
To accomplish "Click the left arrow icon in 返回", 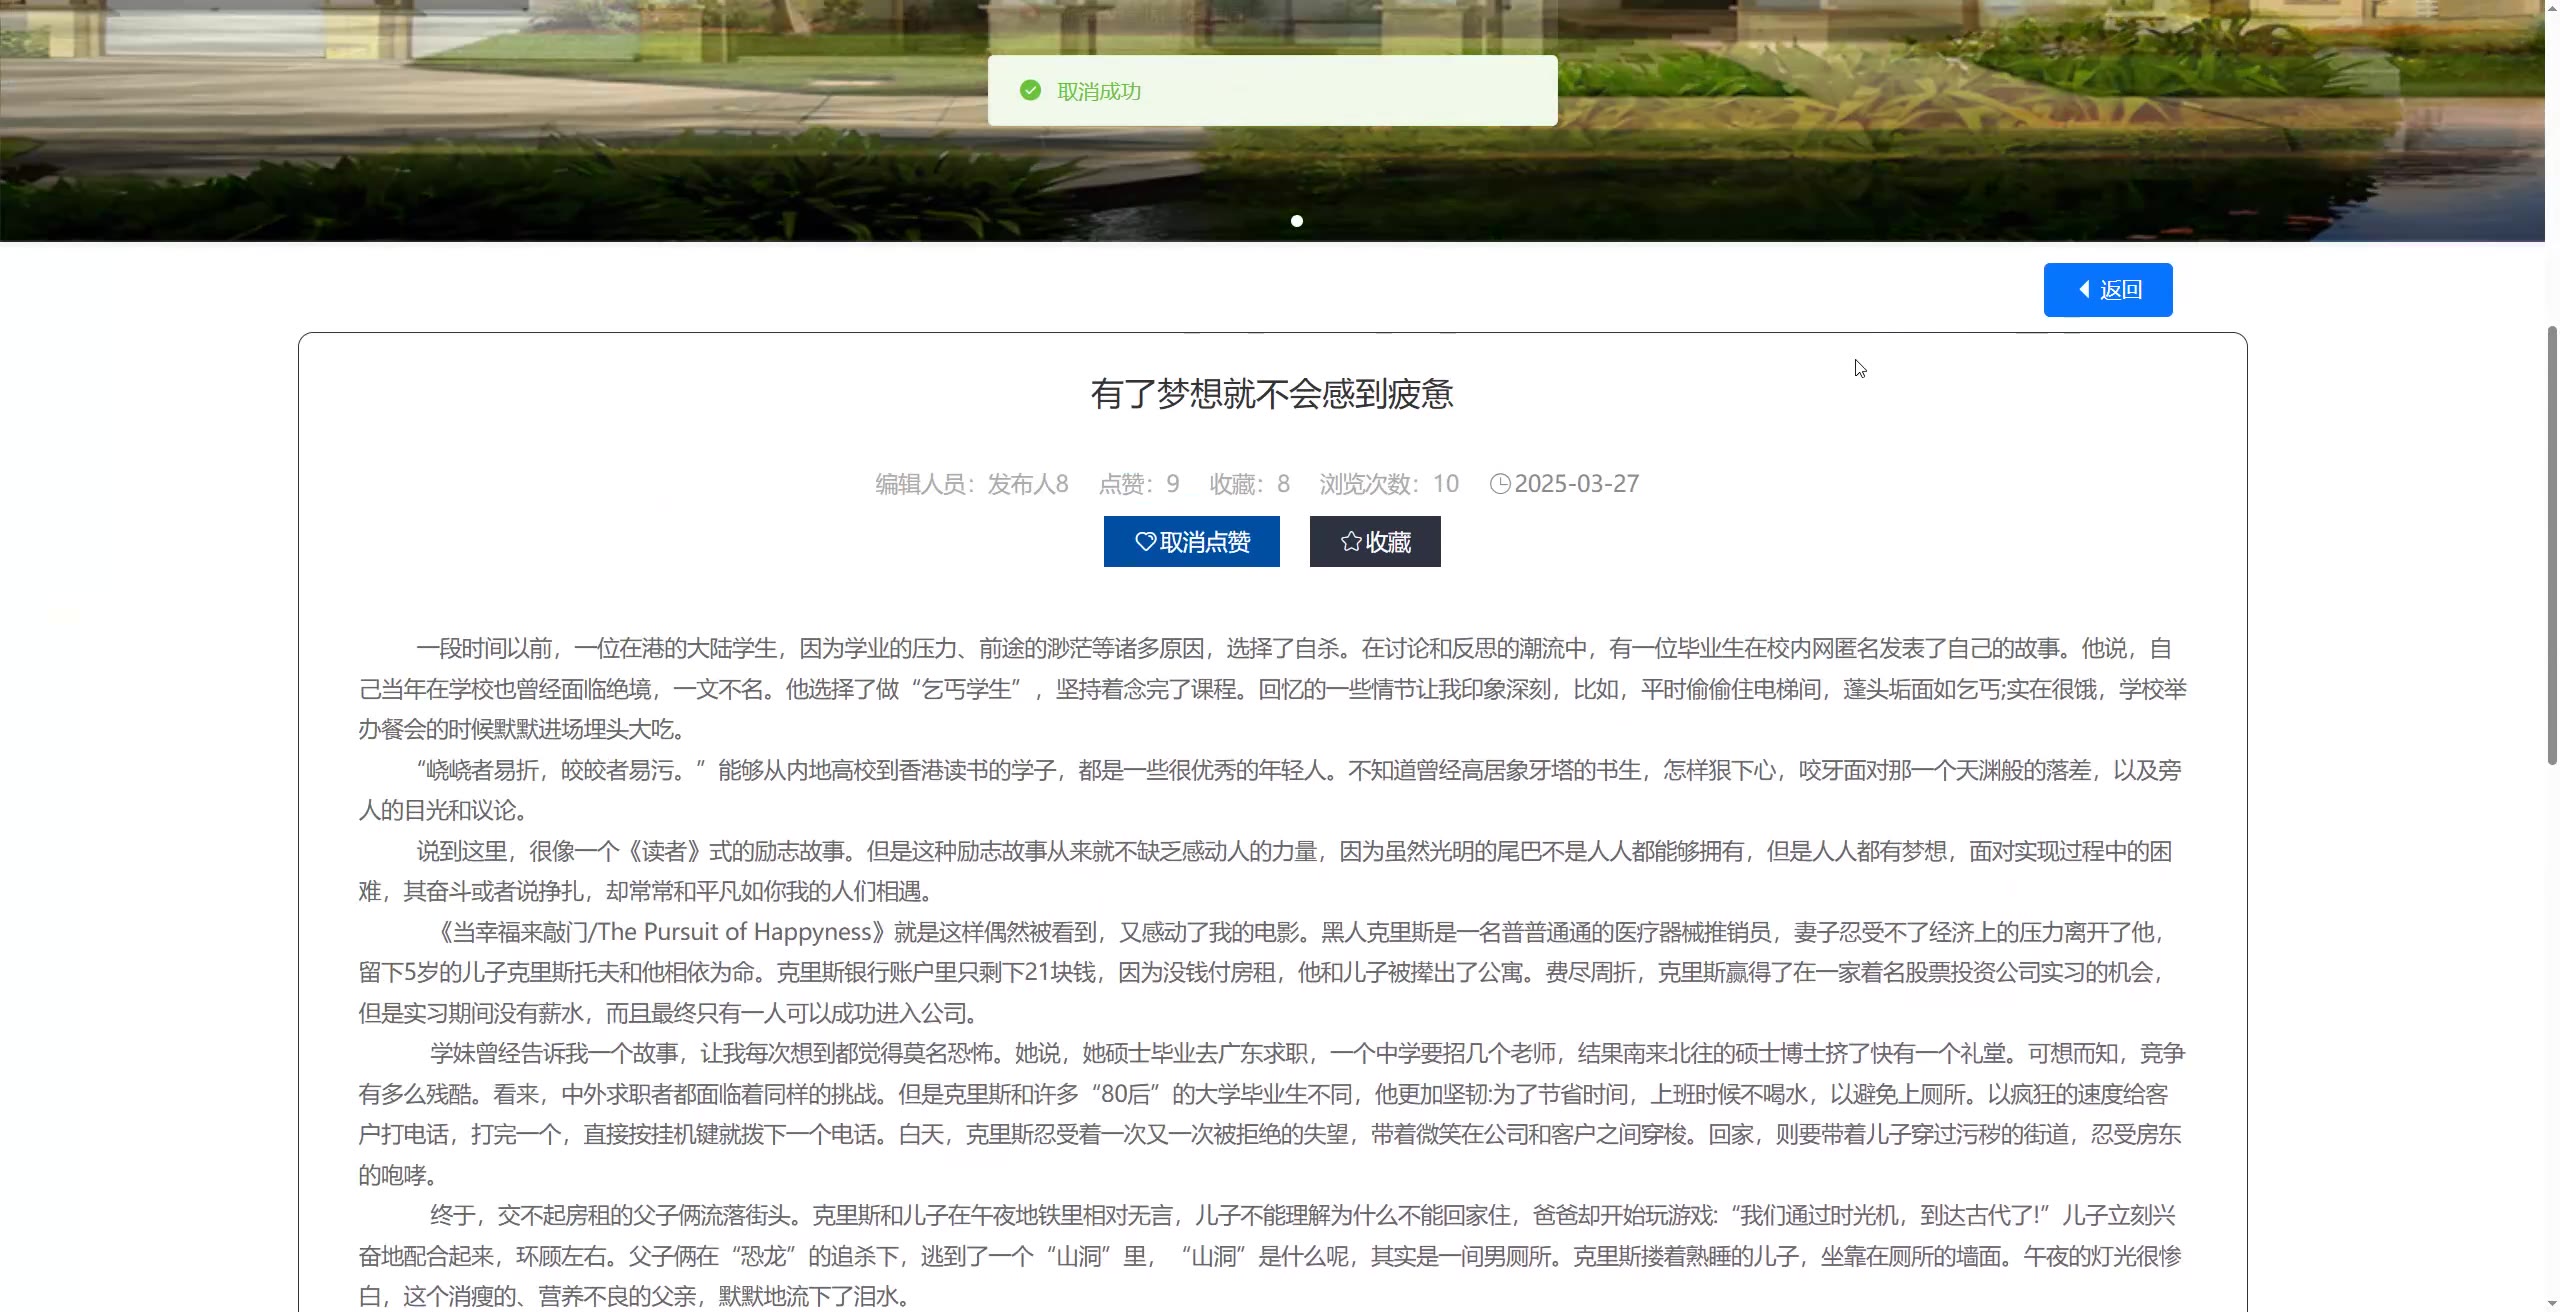I will pyautogui.click(x=2084, y=290).
